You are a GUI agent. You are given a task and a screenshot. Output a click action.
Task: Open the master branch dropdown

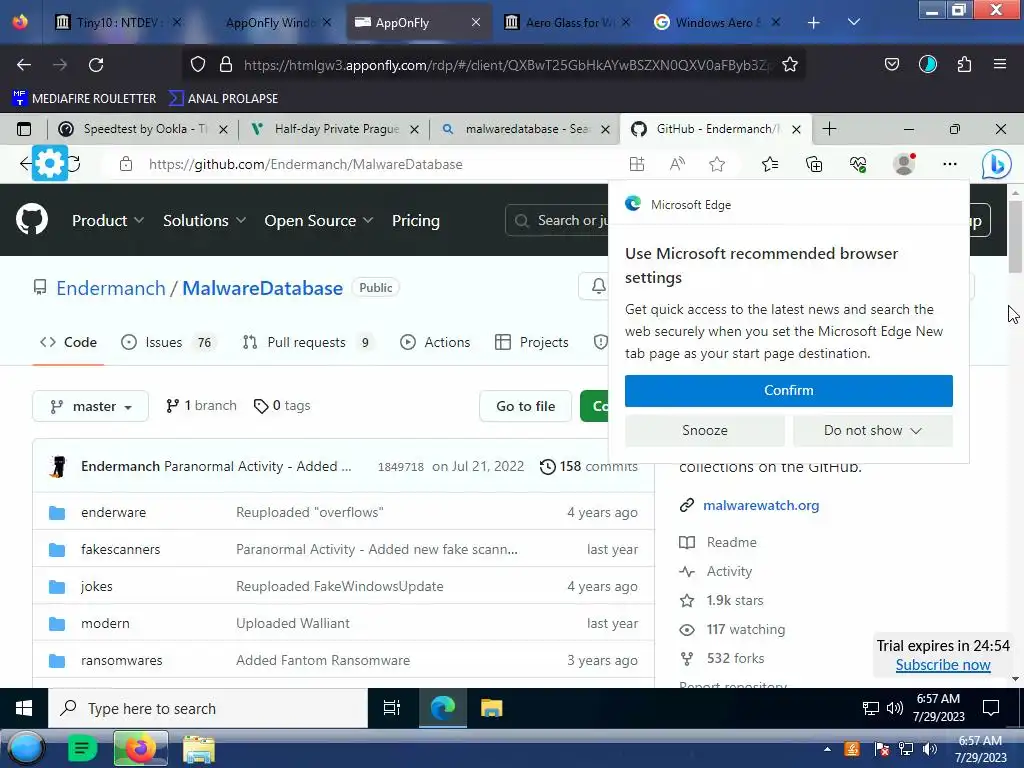91,406
